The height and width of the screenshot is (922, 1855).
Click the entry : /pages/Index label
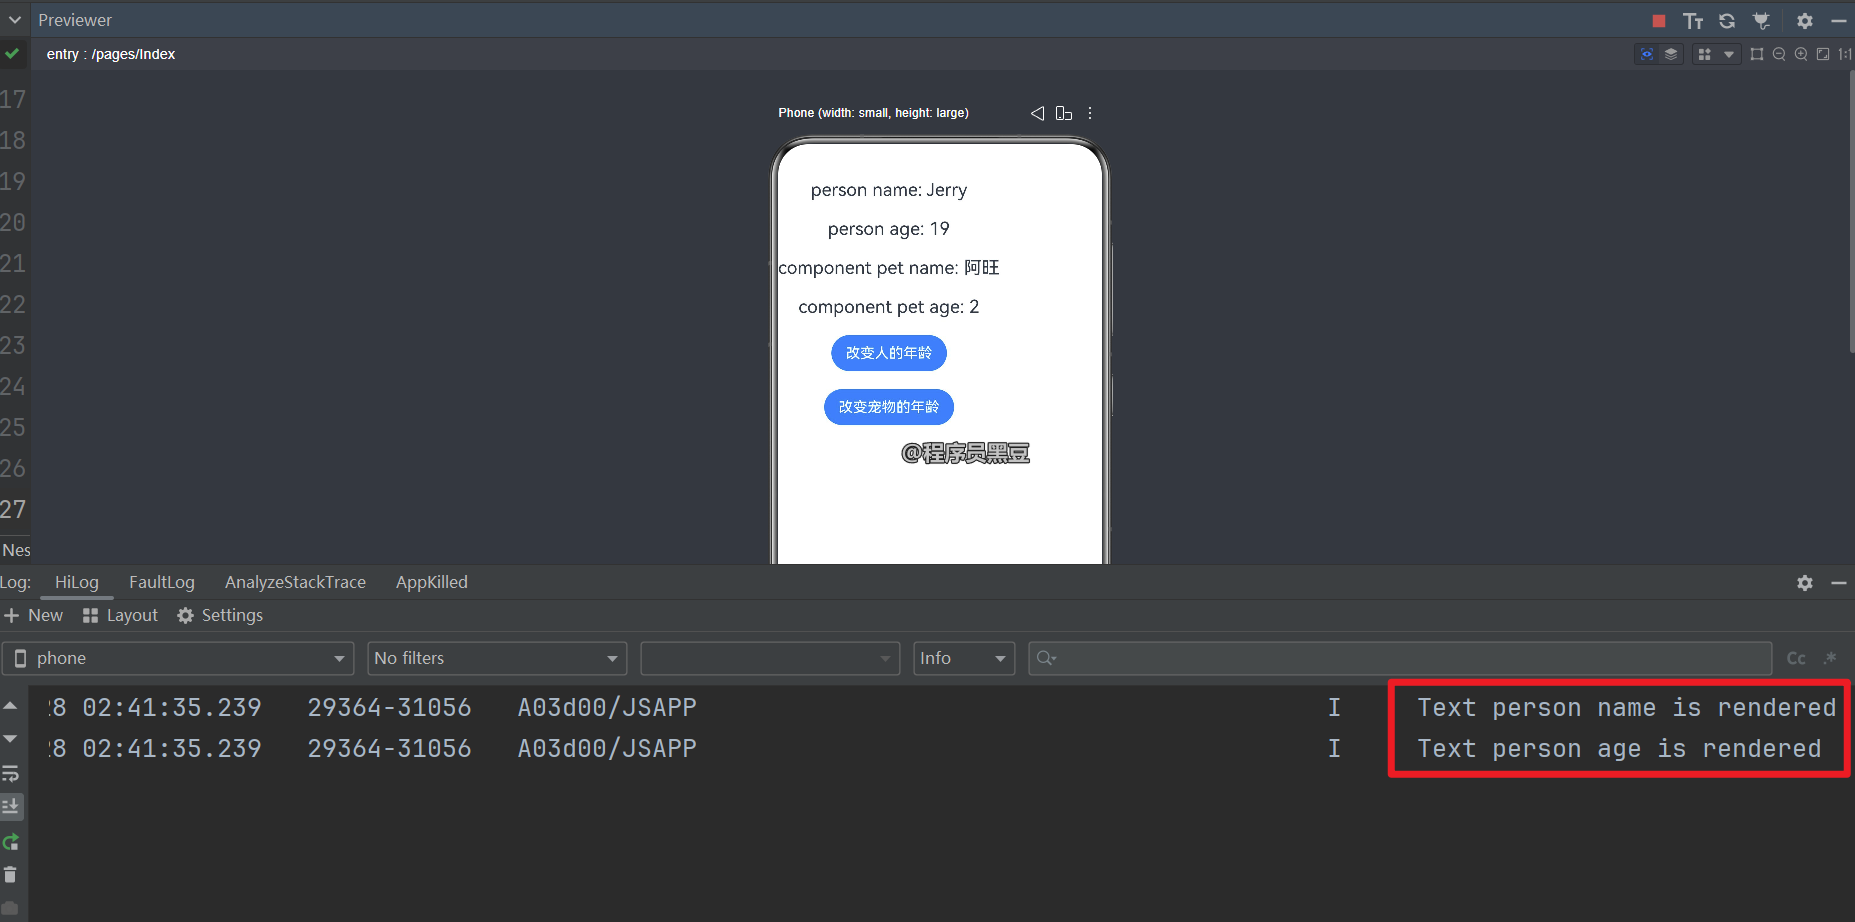pos(111,54)
